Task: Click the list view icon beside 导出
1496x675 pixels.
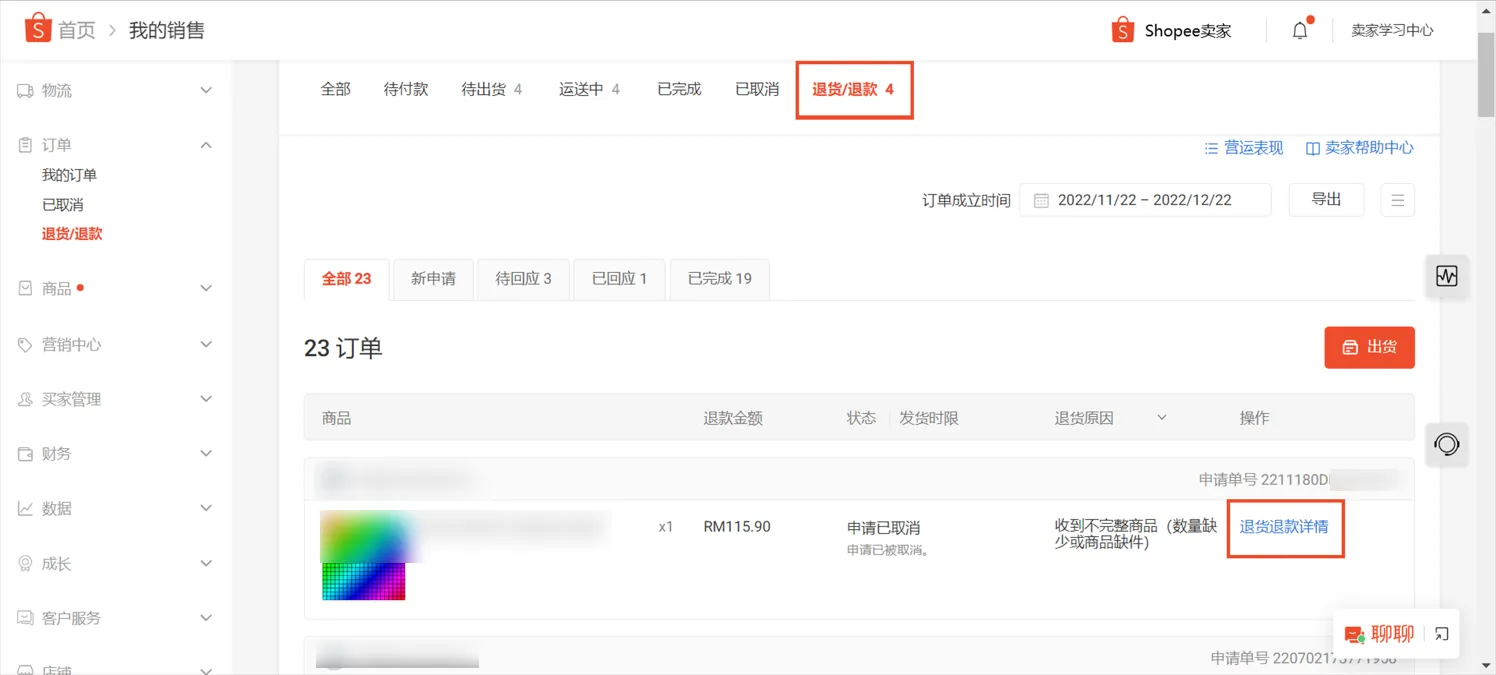Action: click(1397, 199)
